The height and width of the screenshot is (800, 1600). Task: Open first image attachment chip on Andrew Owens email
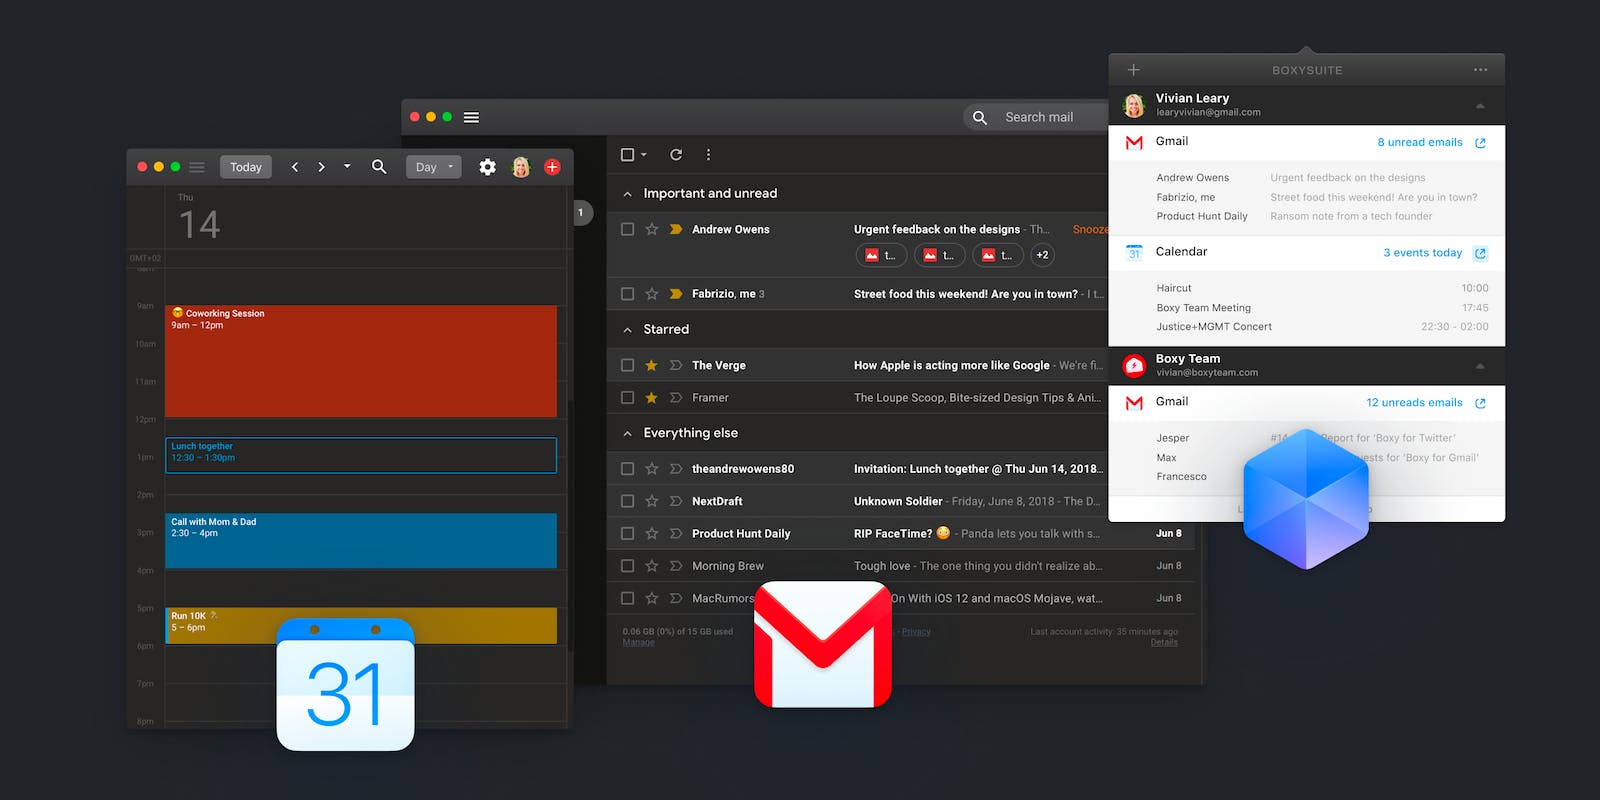click(881, 255)
